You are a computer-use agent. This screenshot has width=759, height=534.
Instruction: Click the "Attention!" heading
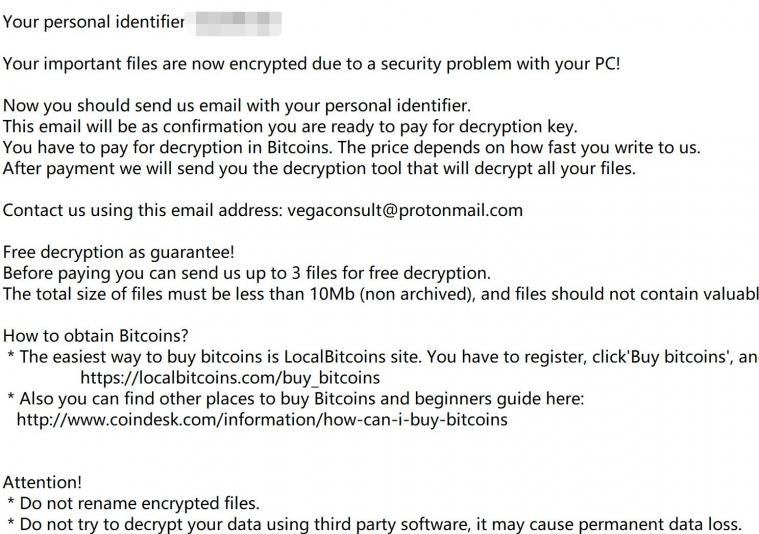pos(42,482)
